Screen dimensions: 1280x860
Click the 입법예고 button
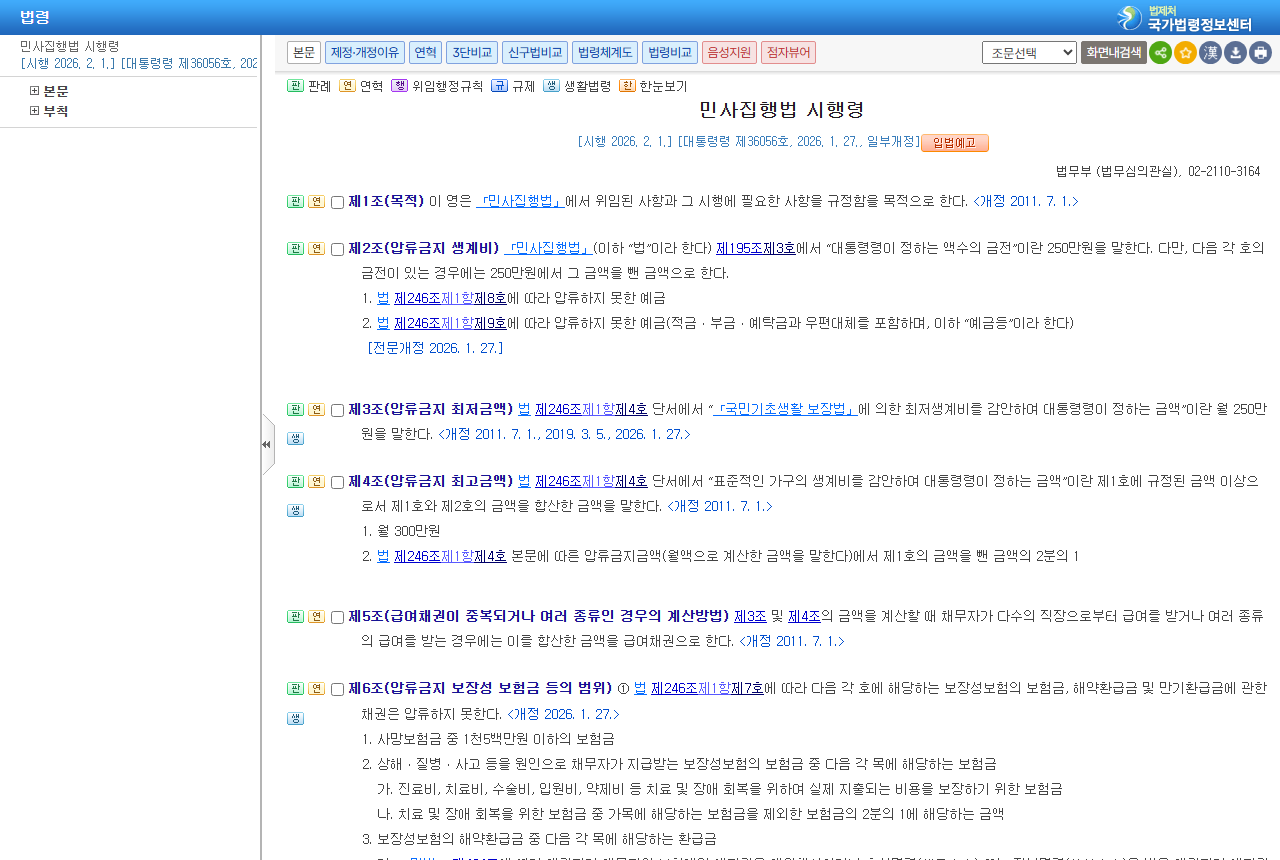955,143
